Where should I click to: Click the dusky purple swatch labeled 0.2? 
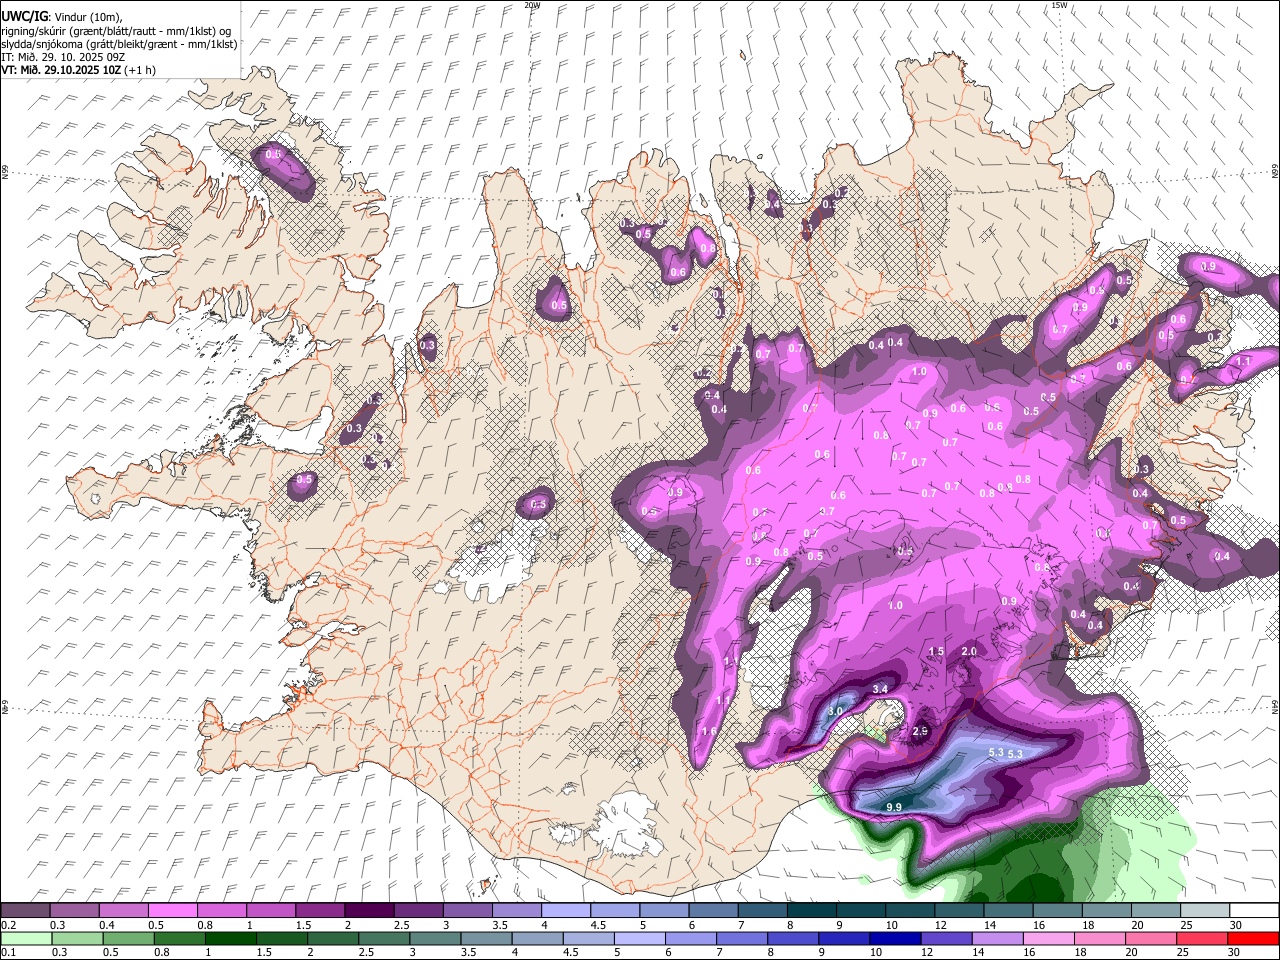click(x=26, y=911)
